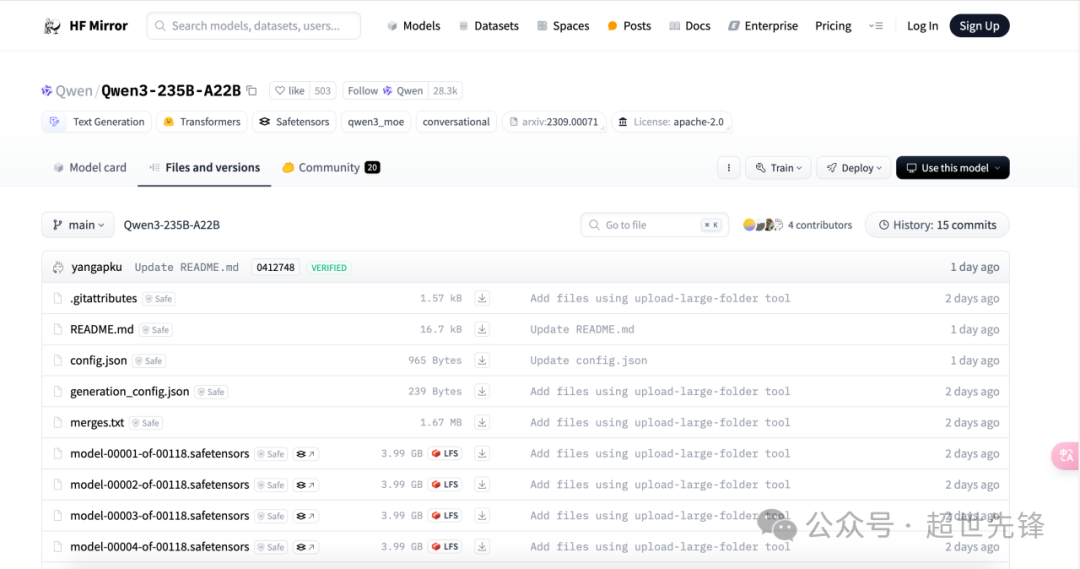Click the conversational tag
The width and height of the screenshot is (1080, 569).
click(x=456, y=122)
